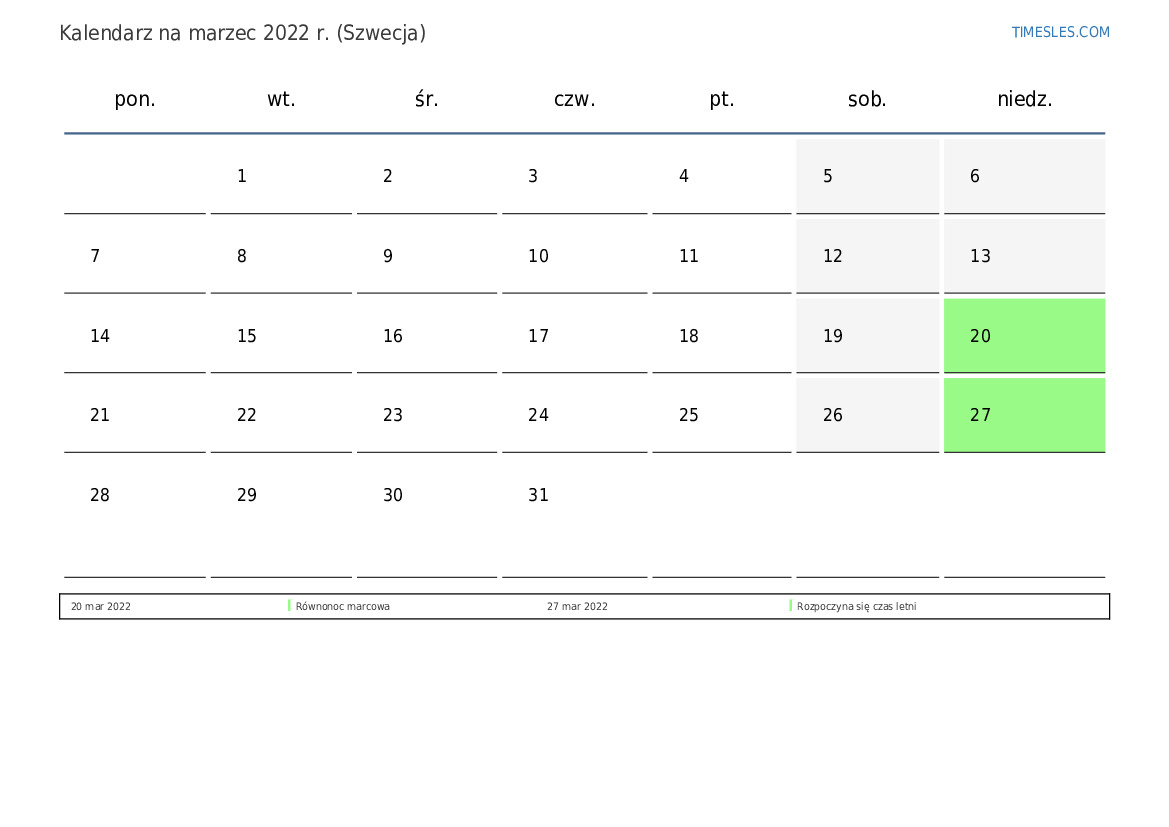Click the '27 mar 2022' legend date
1169x827 pixels.
[x=577, y=606]
